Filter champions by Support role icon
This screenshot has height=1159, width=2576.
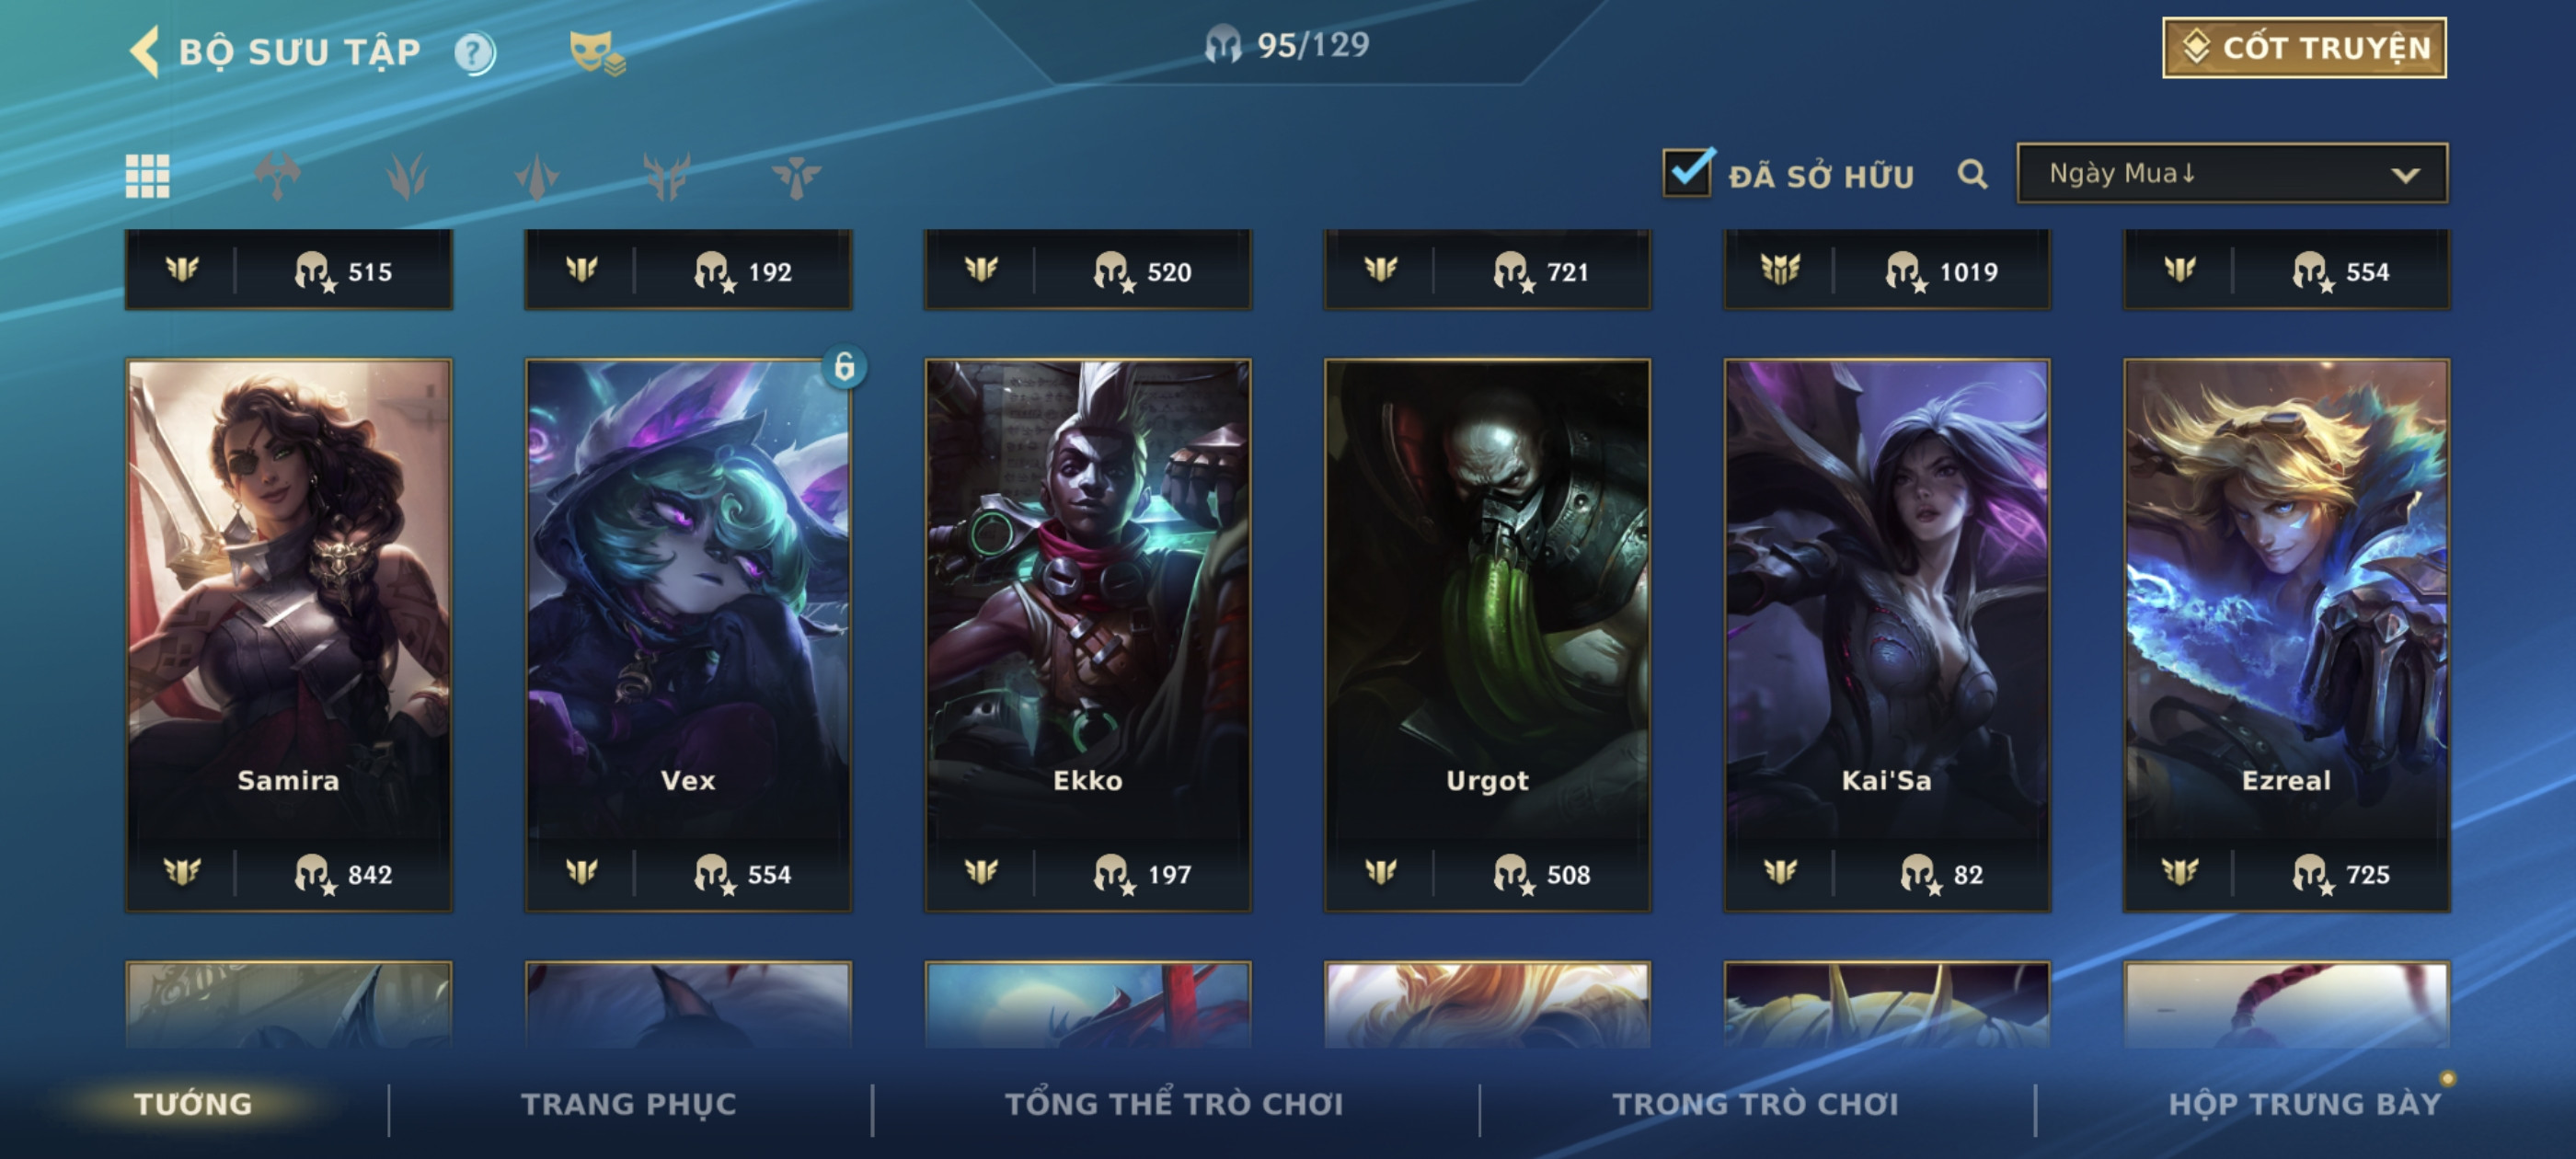click(x=796, y=177)
